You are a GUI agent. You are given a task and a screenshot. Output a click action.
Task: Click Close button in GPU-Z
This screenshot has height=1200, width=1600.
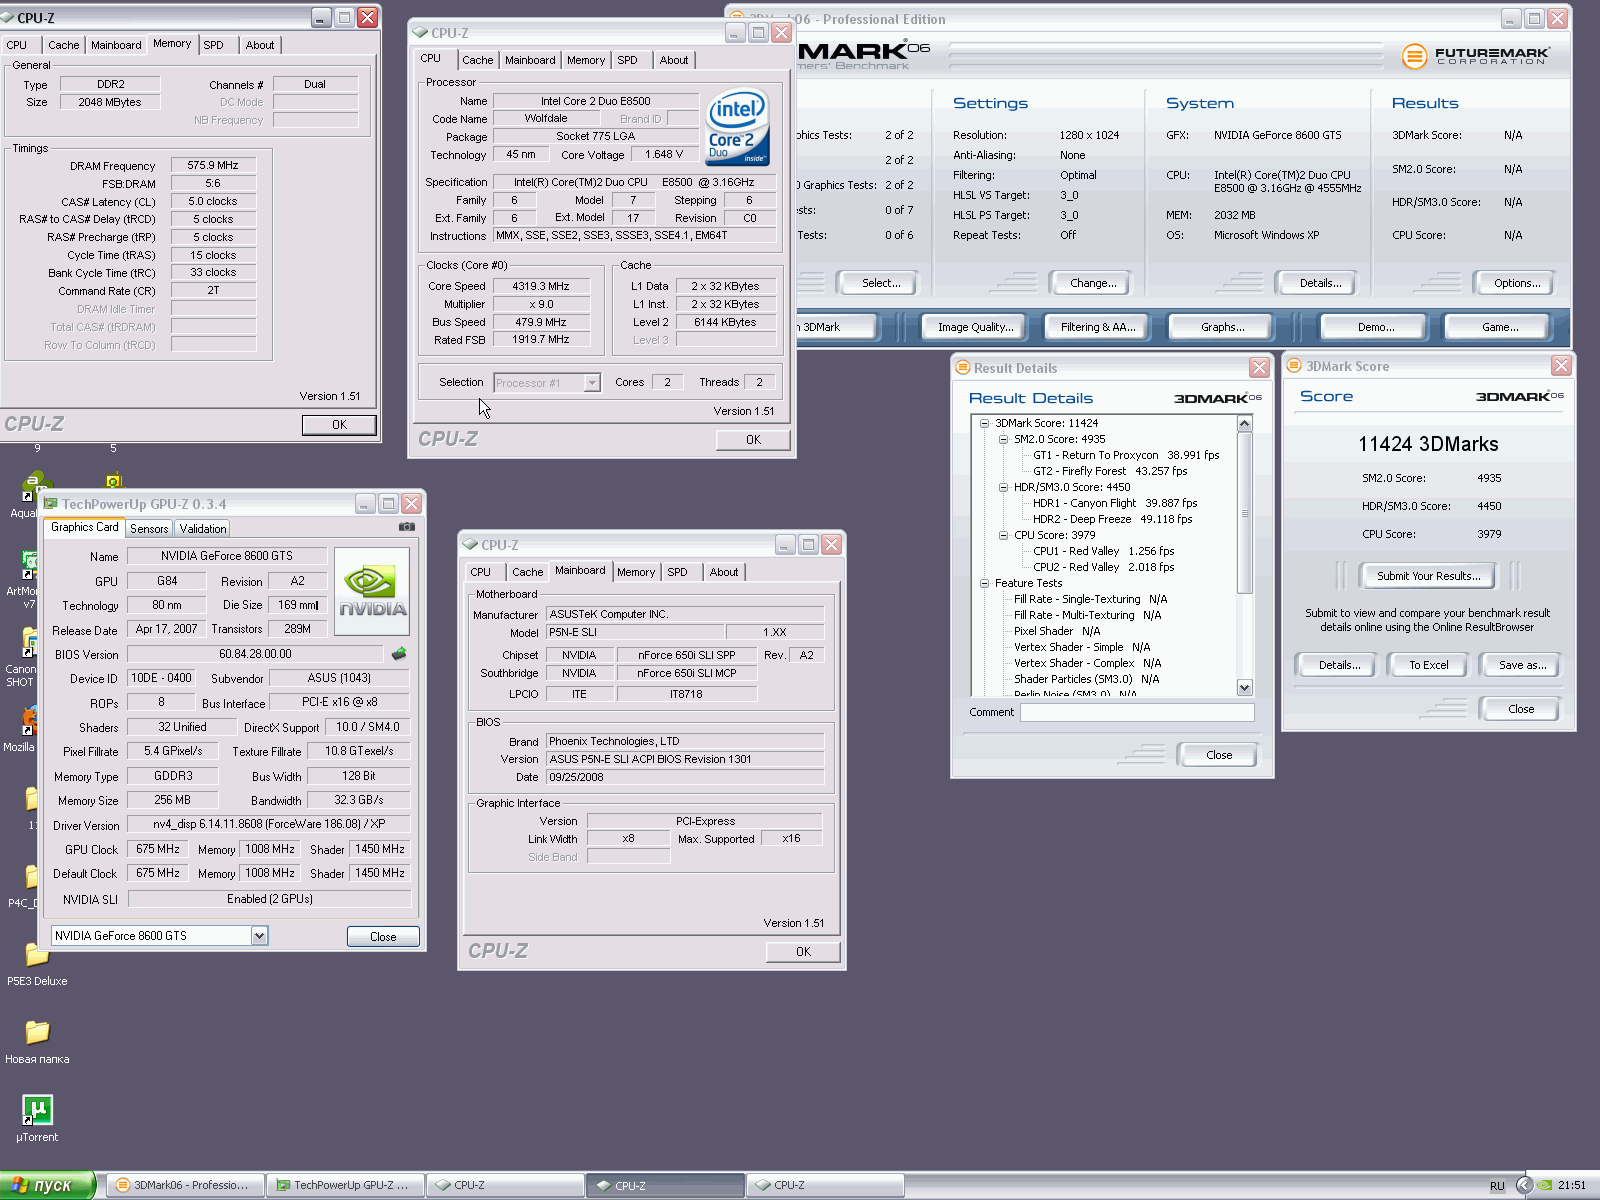383,937
